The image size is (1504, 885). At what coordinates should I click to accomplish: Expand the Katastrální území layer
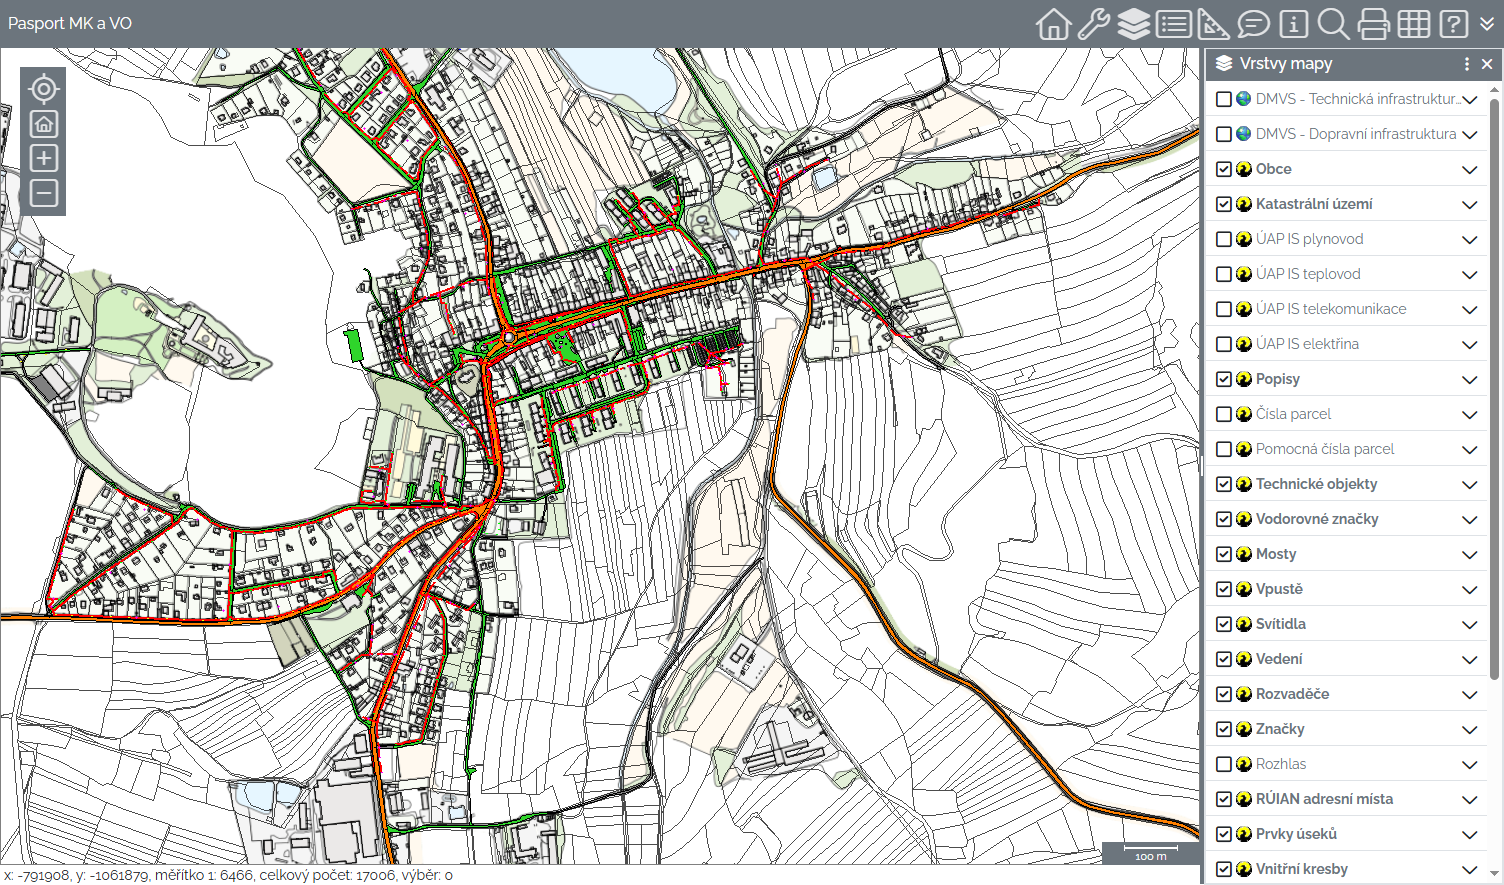[1469, 204]
